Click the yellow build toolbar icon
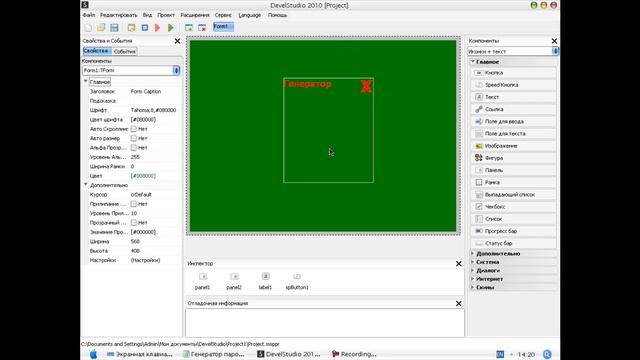This screenshot has width=640, height=360. [131, 28]
